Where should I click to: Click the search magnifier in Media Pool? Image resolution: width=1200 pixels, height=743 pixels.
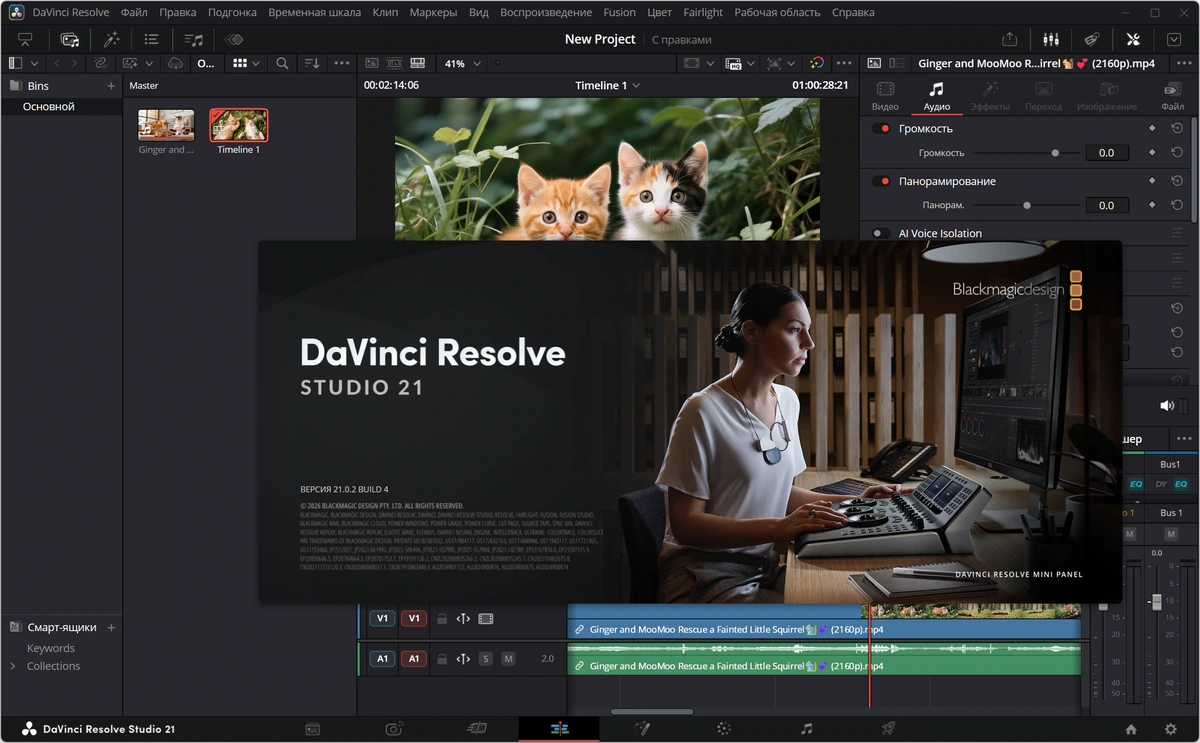282,63
